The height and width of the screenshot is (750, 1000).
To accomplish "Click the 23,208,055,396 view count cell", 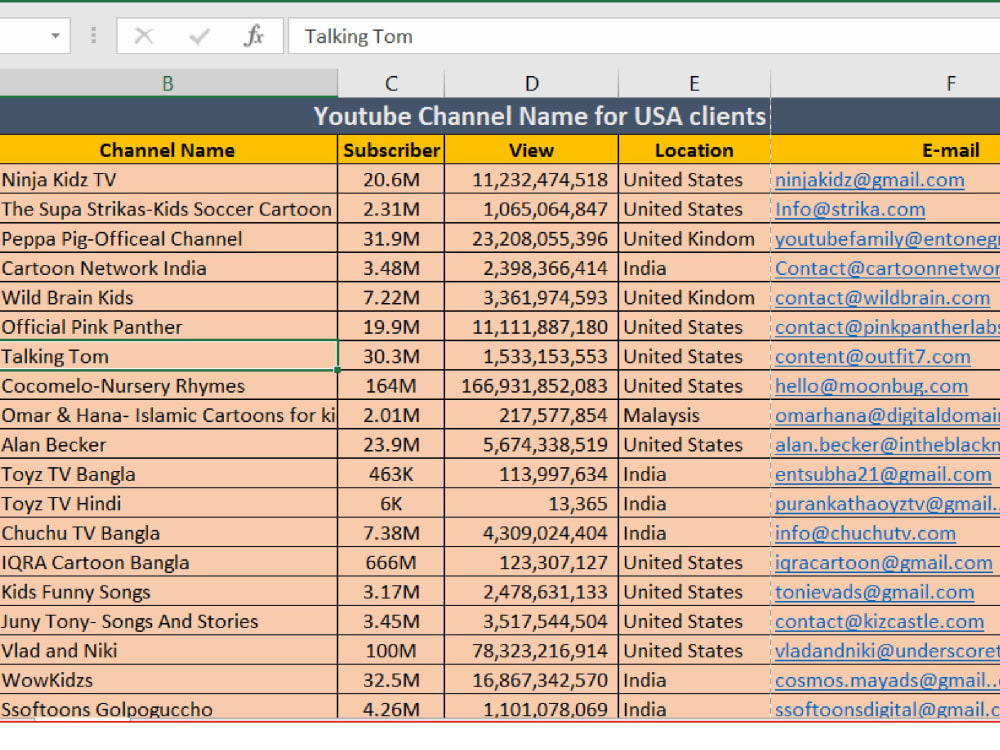I will pyautogui.click(x=531, y=239).
